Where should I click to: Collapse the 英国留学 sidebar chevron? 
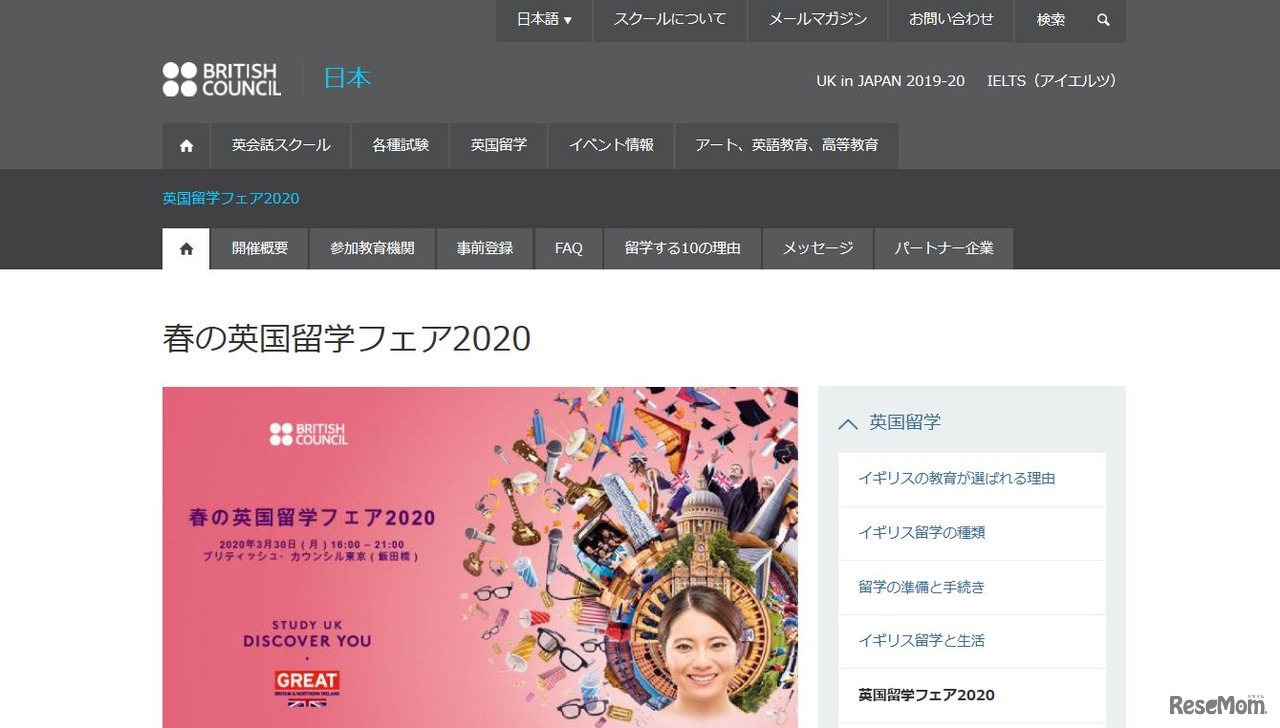tap(848, 423)
